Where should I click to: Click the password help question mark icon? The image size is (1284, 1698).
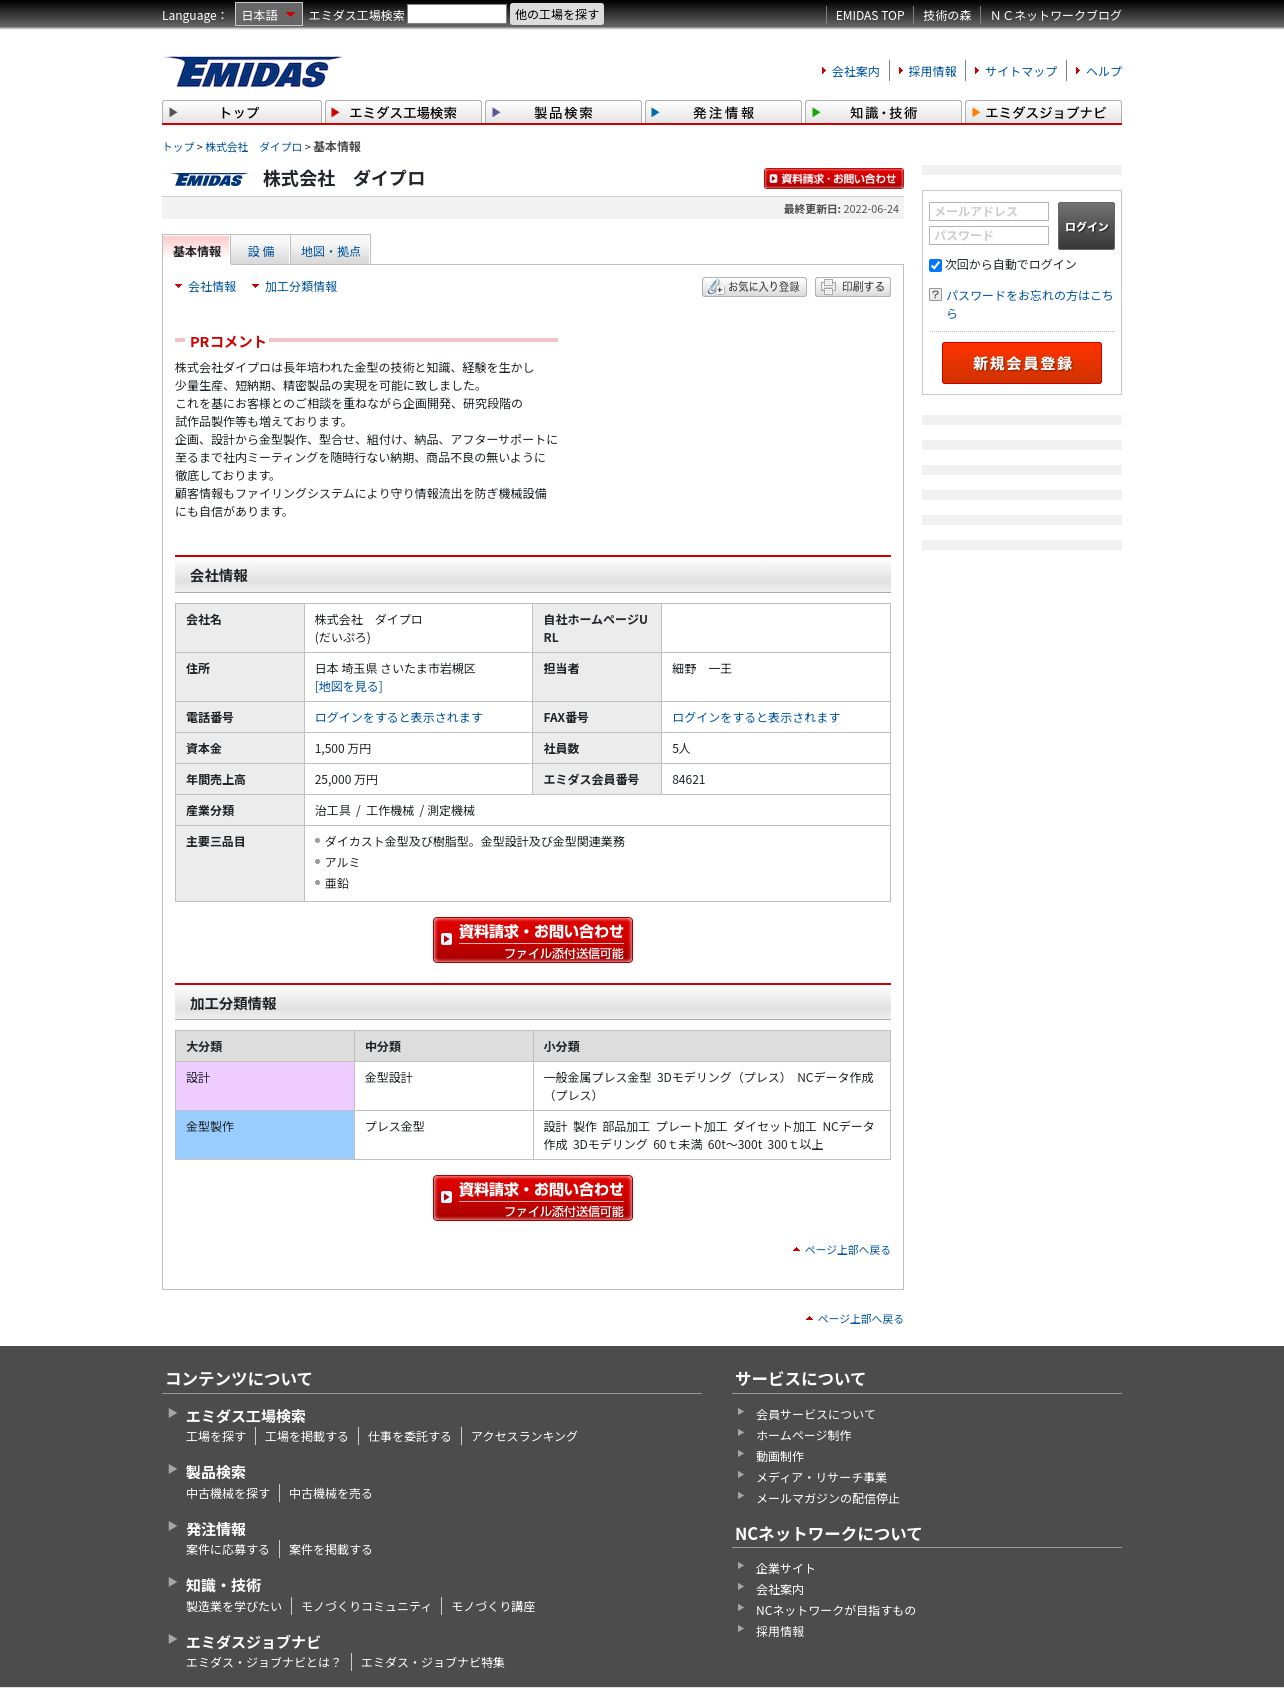pyautogui.click(x=935, y=295)
